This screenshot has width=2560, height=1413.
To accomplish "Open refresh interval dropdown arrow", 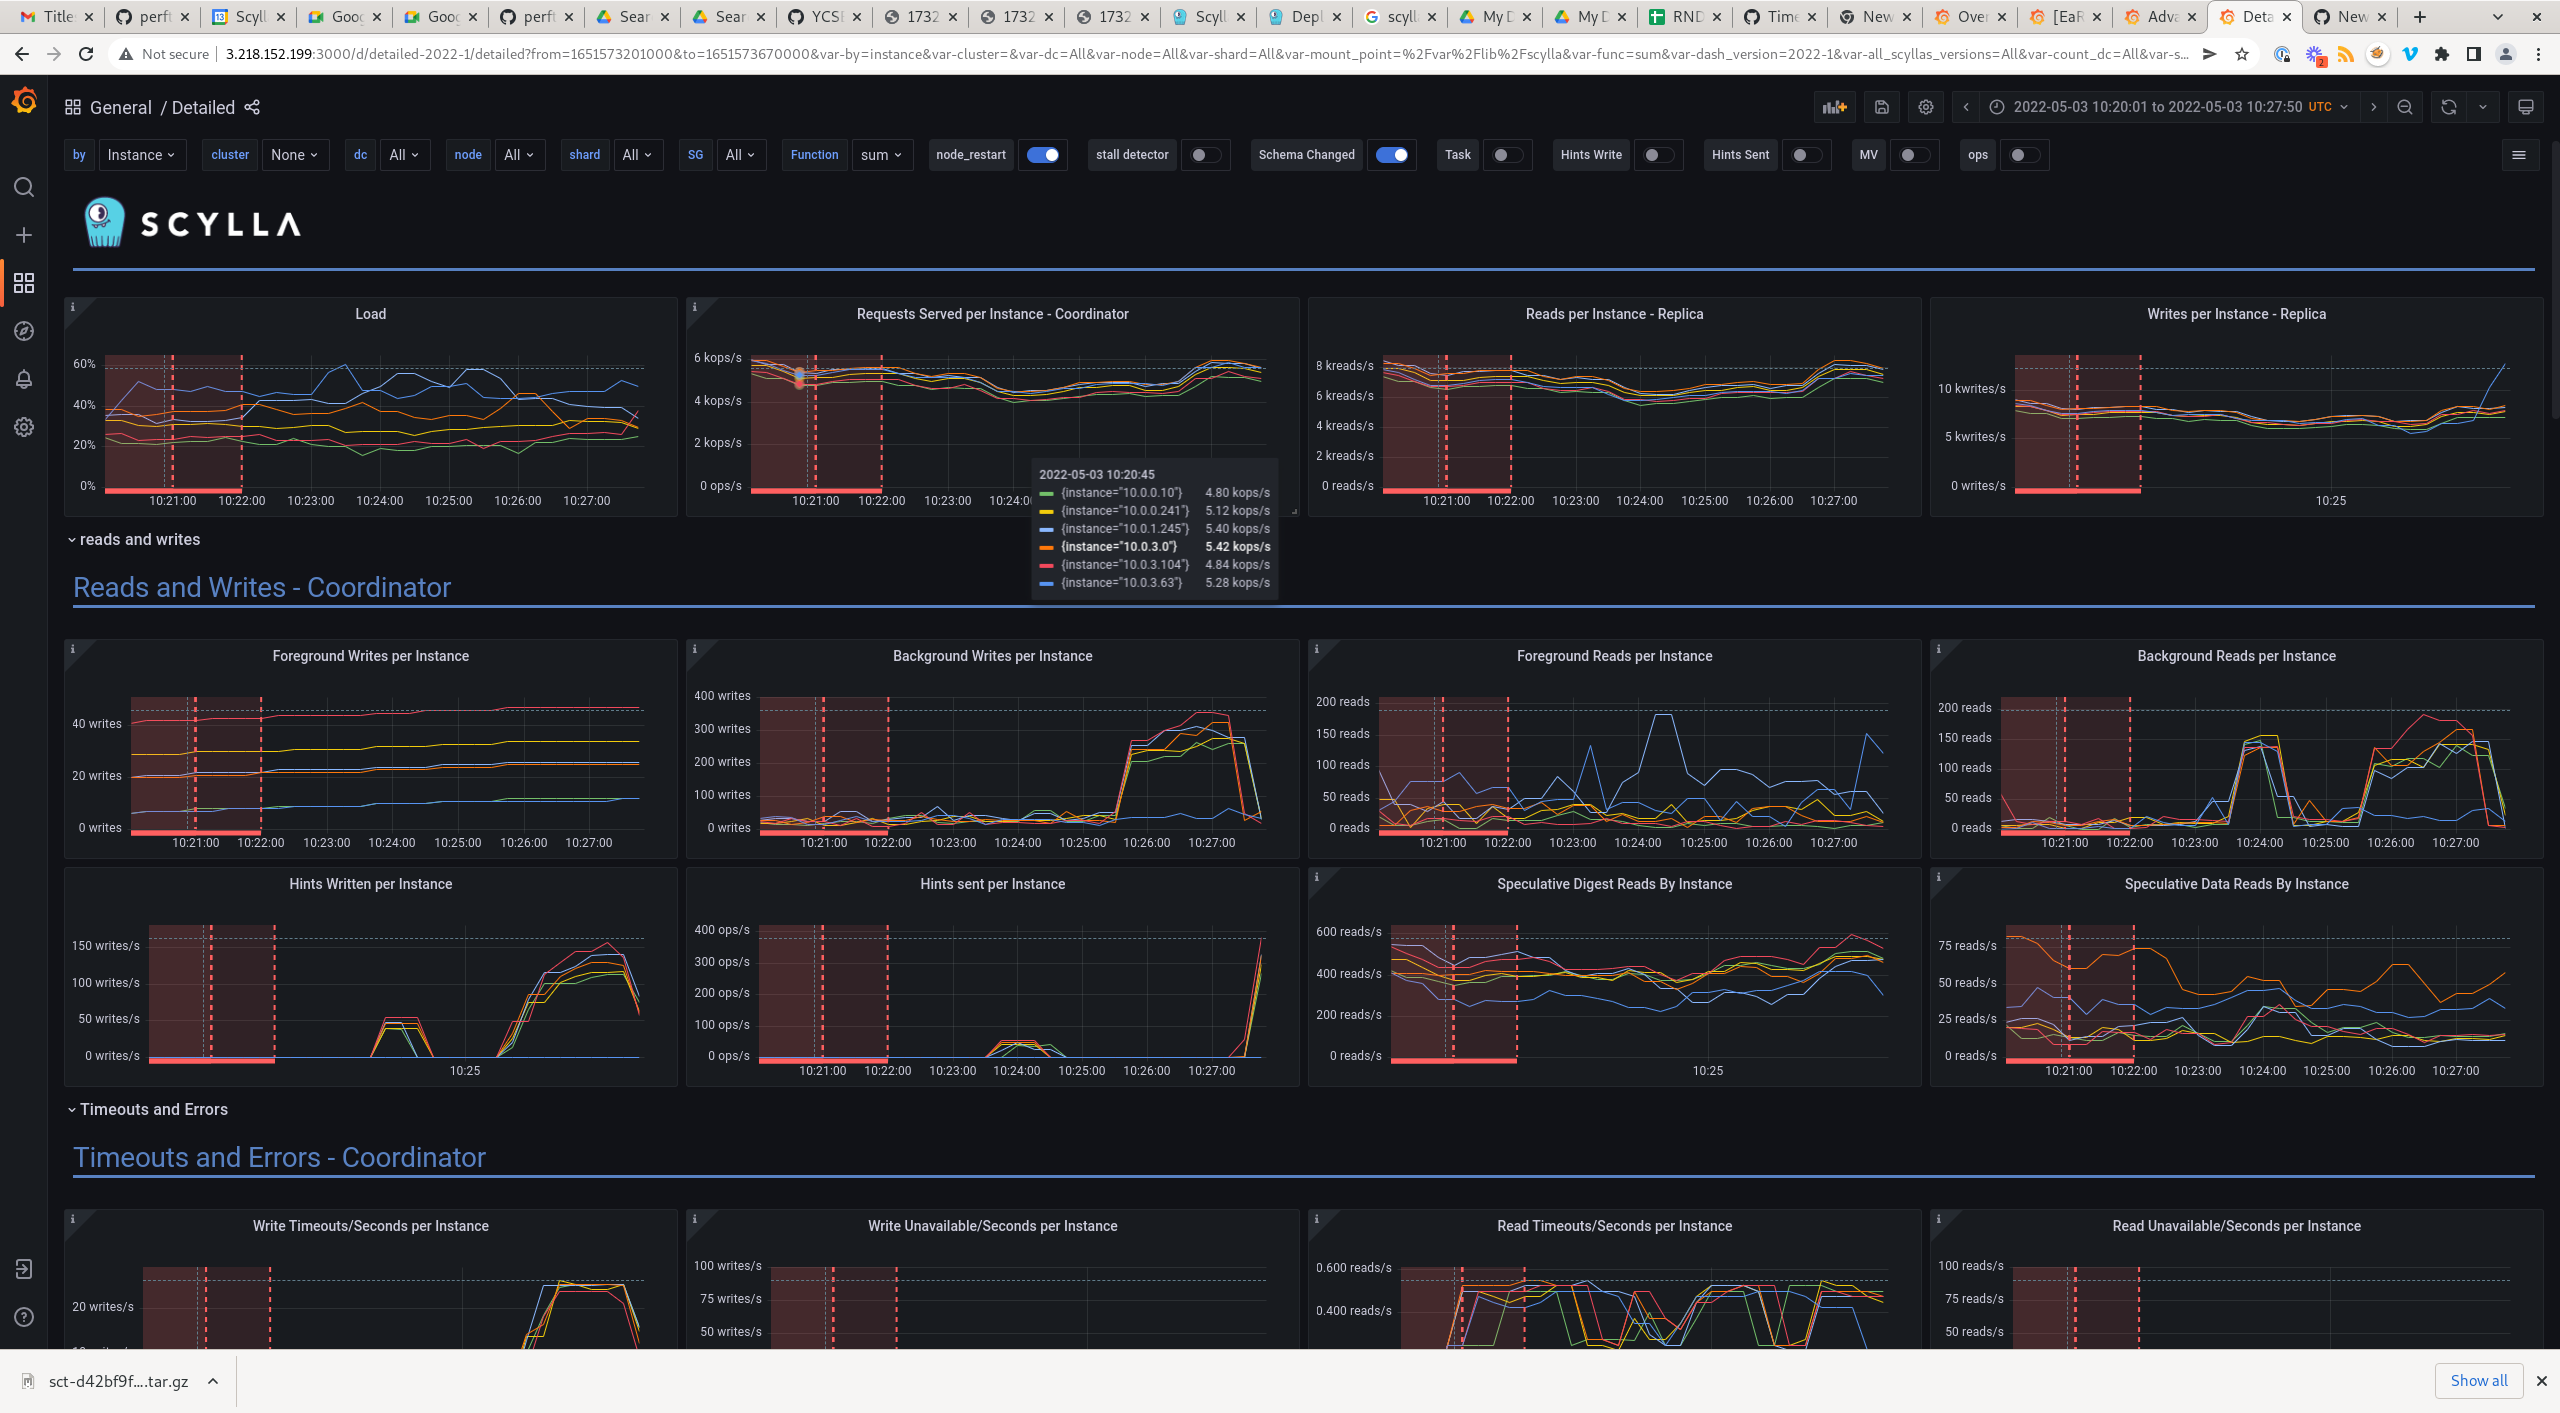I will pos(2482,107).
